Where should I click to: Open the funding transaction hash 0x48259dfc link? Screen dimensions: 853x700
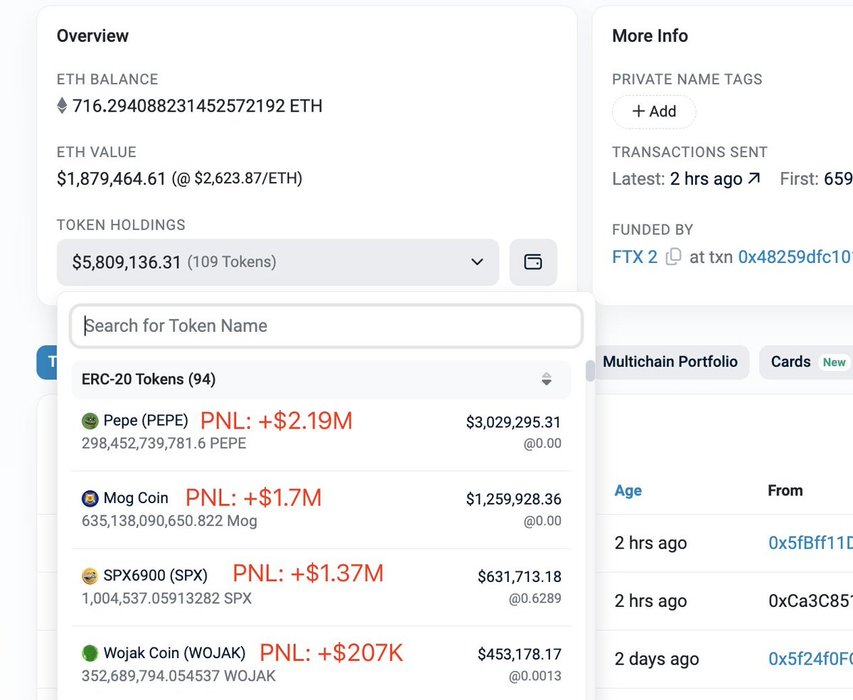[794, 257]
